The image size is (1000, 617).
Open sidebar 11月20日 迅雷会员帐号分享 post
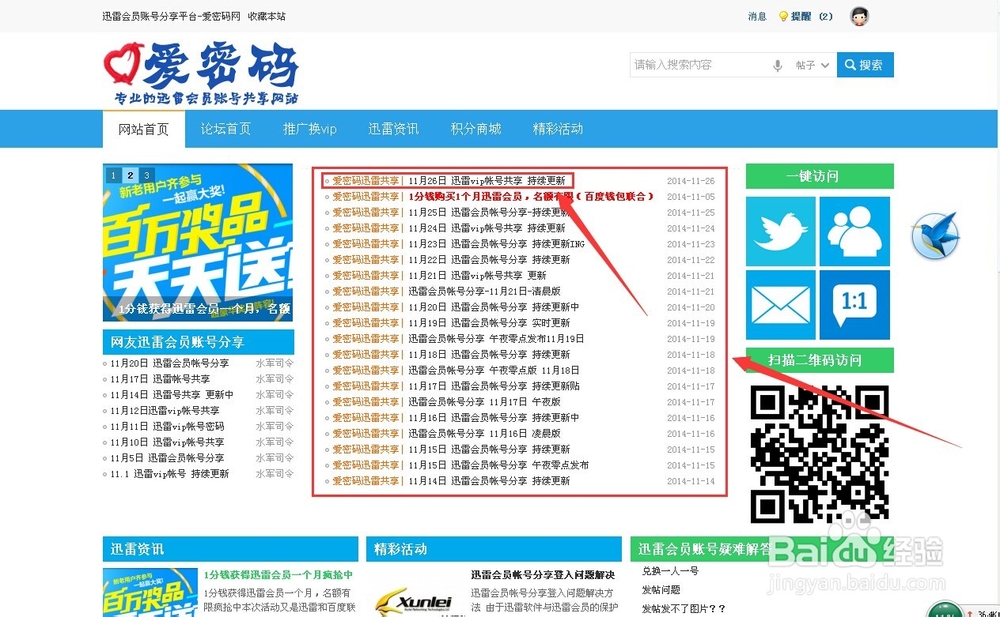click(169, 363)
